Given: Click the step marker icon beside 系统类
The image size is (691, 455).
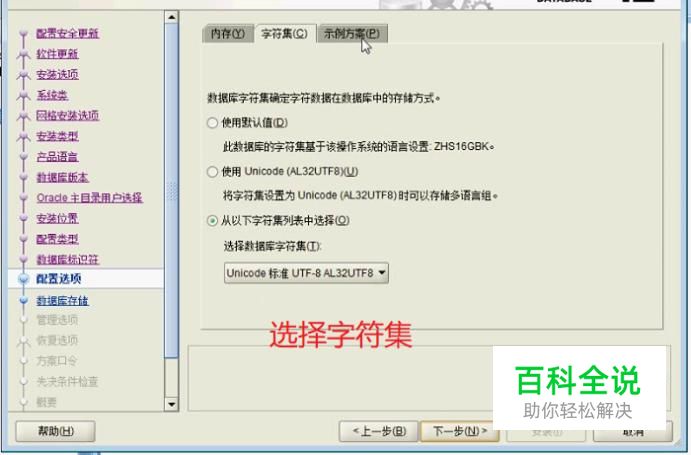Looking at the screenshot, I should 23,95.
